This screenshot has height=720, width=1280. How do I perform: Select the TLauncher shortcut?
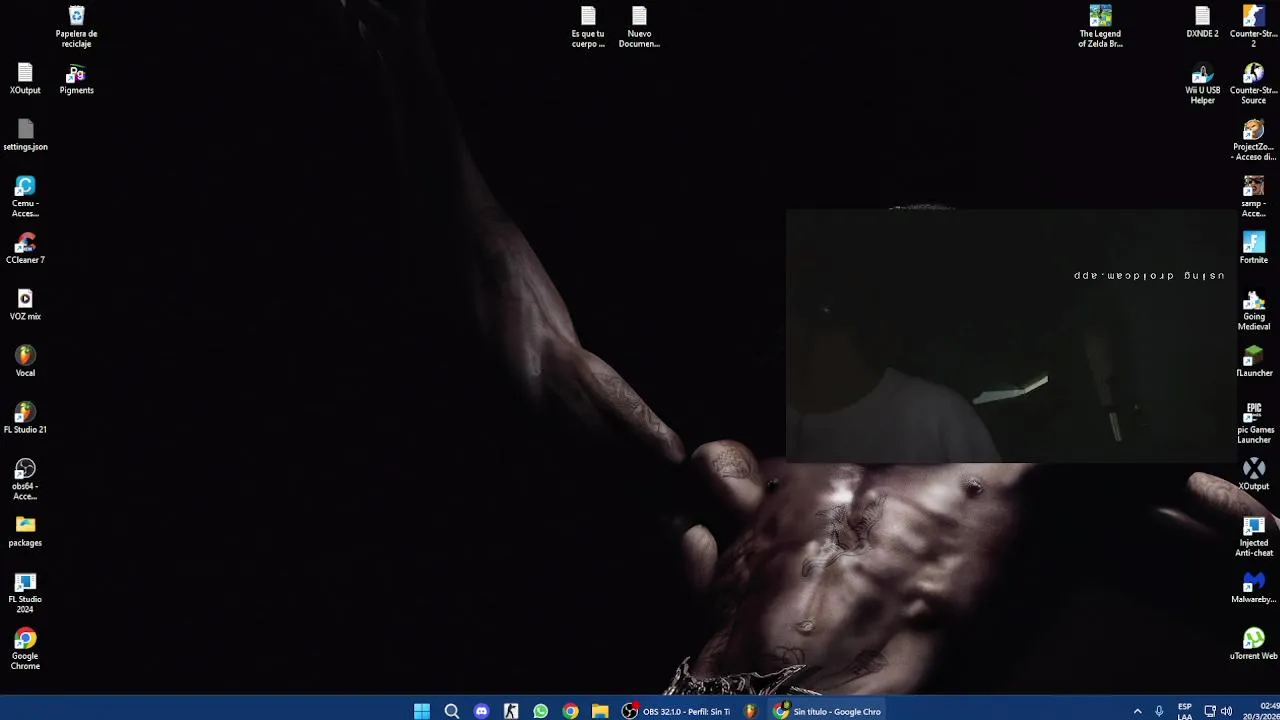[x=1254, y=362]
